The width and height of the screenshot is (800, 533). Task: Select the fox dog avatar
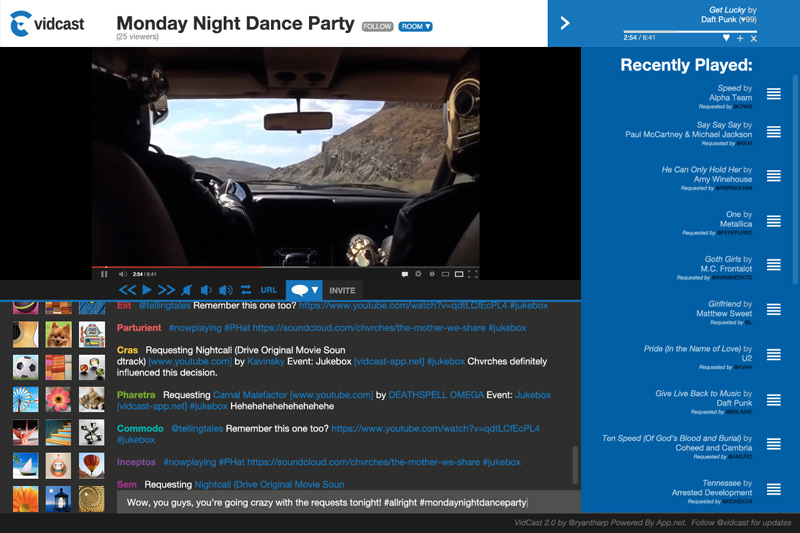[x=58, y=335]
